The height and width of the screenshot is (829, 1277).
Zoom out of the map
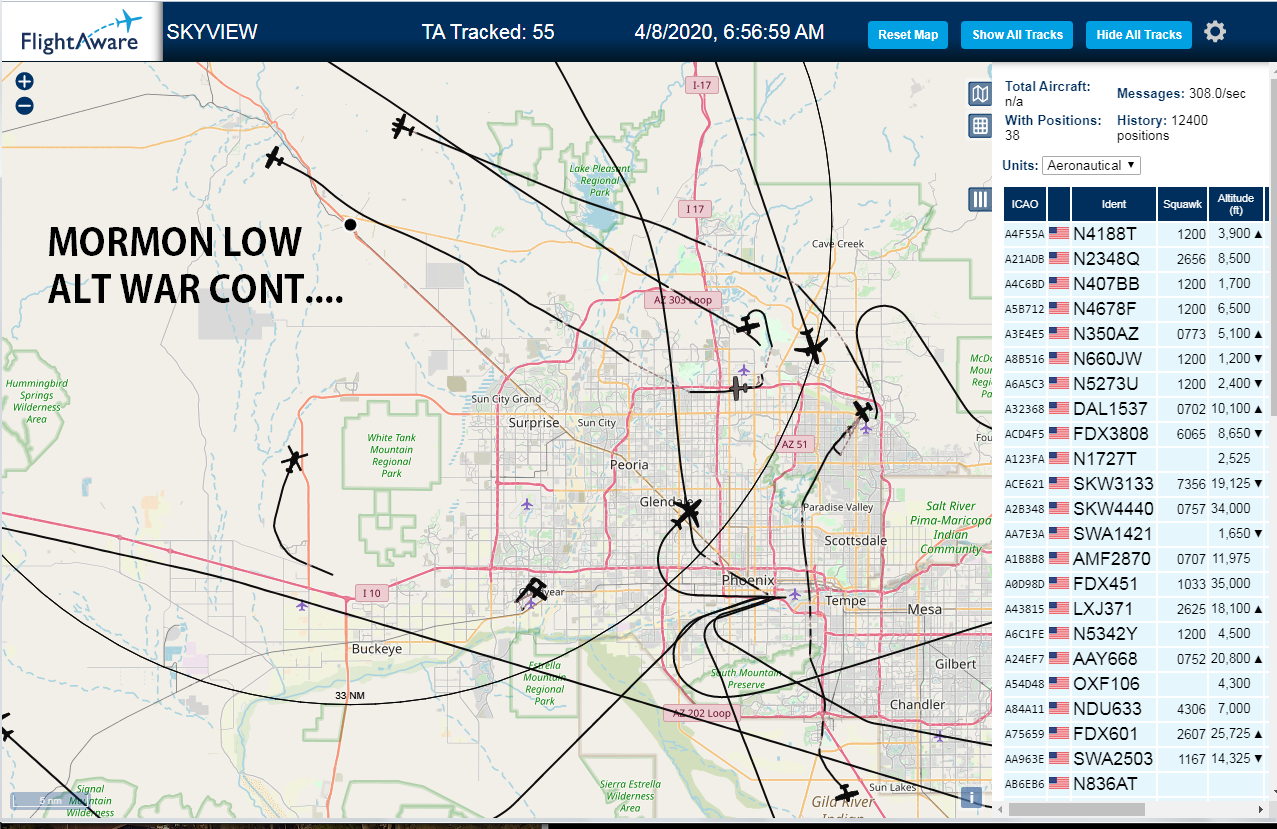(25, 105)
